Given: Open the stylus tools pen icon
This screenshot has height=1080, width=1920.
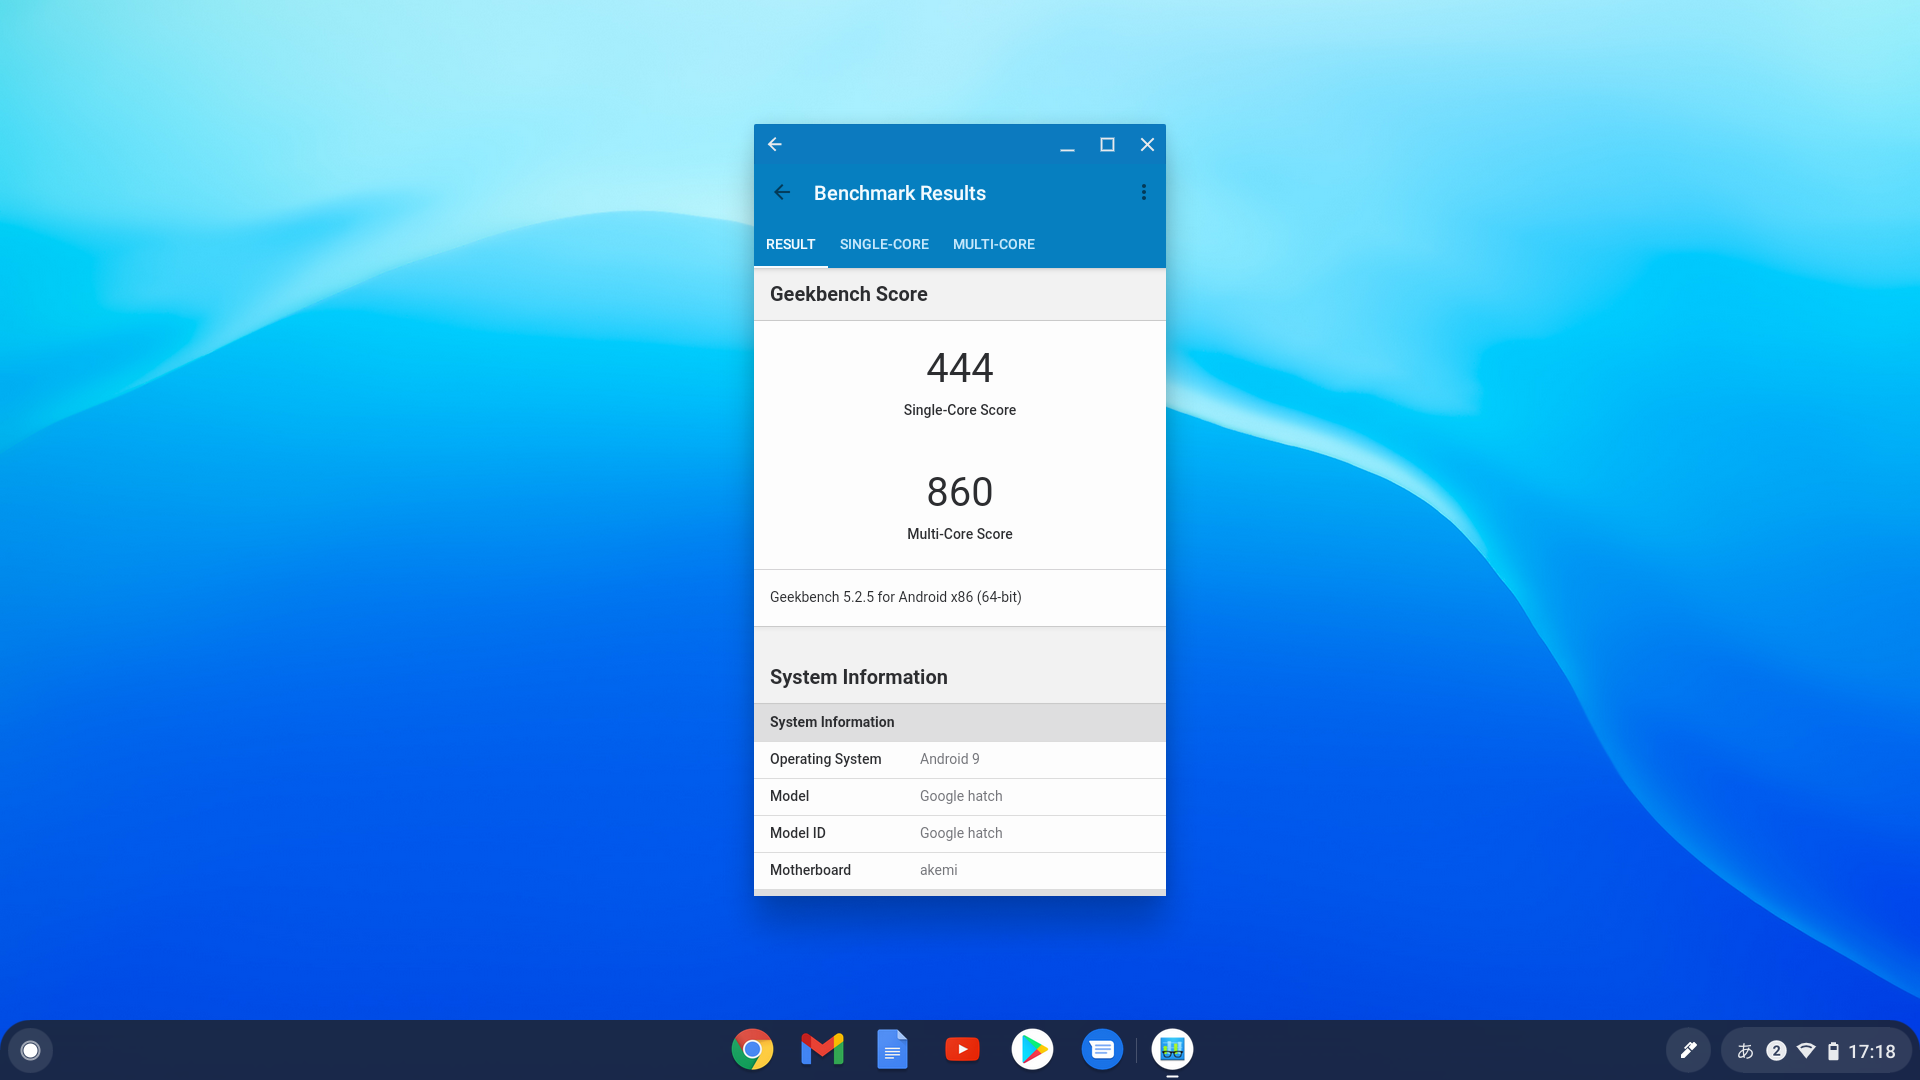Looking at the screenshot, I should [1688, 1050].
